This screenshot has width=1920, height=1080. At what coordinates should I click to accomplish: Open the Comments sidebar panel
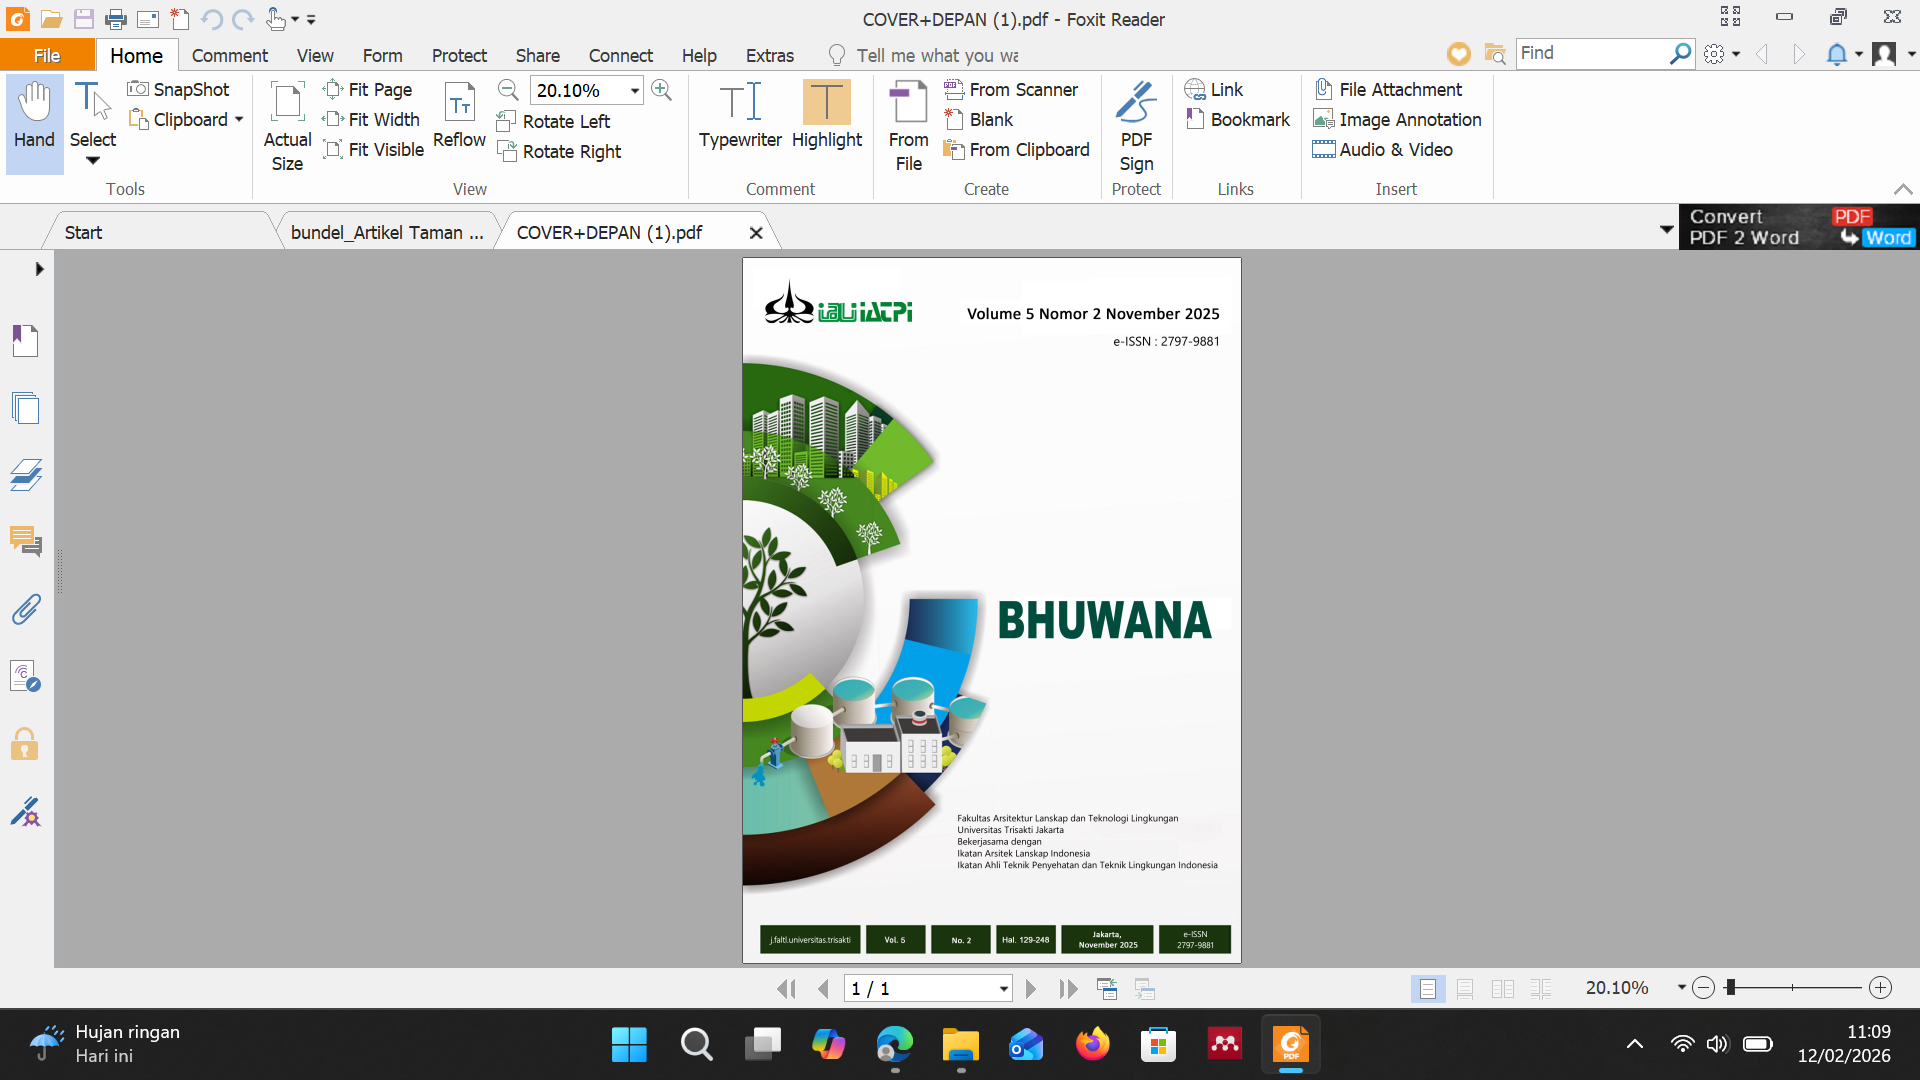tap(25, 542)
